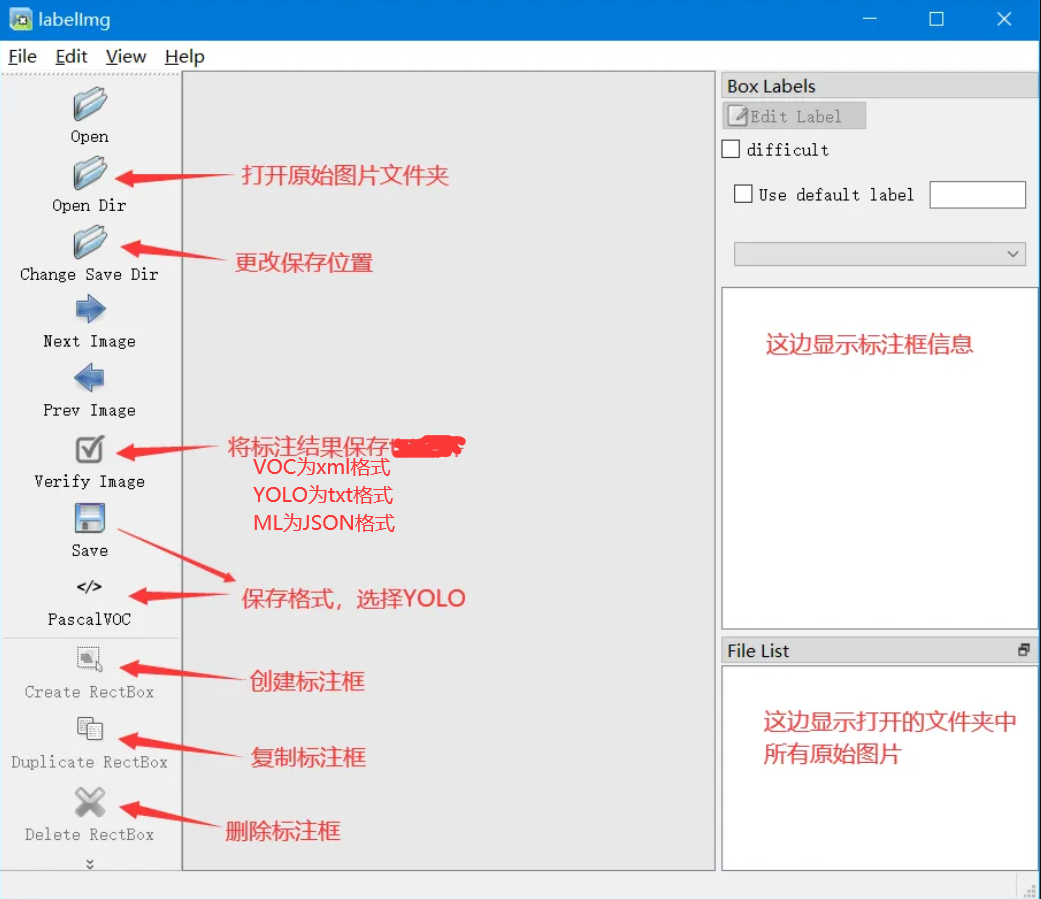Click the default label text field
The height and width of the screenshot is (899, 1041).
click(977, 195)
